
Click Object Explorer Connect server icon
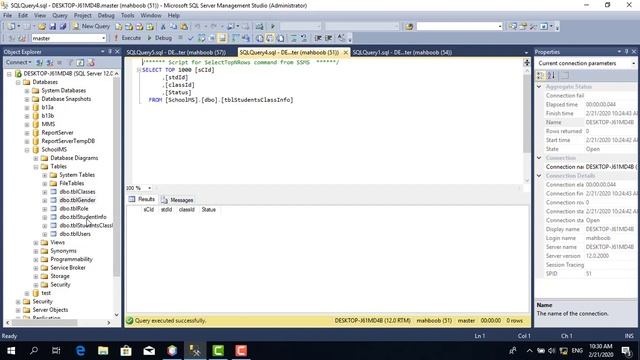tap(40, 62)
